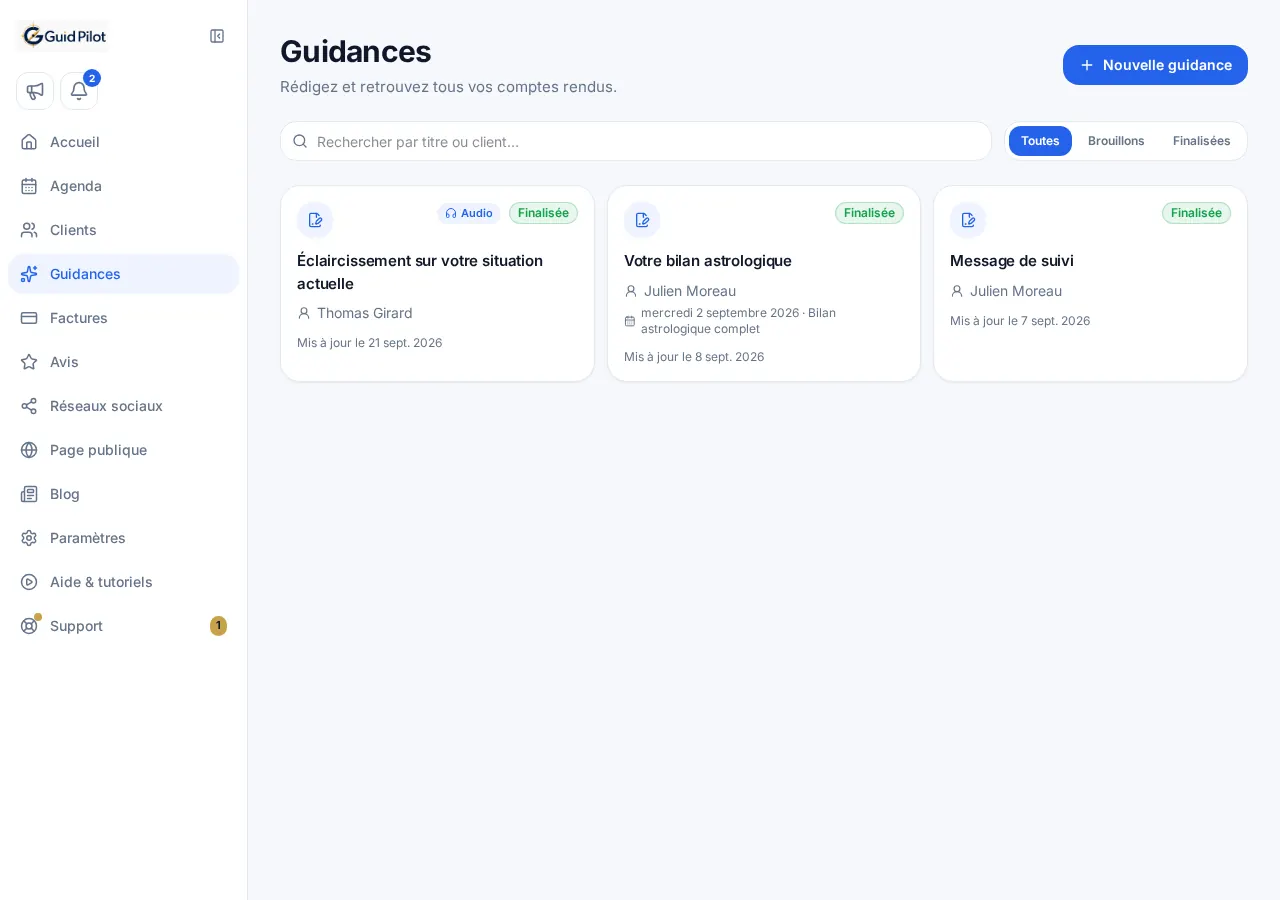Open Aide & tutoriels
Viewport: 1280px width, 900px height.
(124, 582)
